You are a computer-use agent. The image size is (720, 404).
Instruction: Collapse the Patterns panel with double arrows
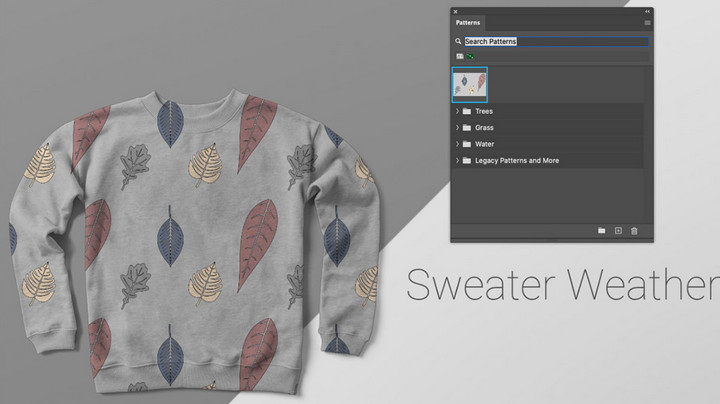(x=647, y=11)
